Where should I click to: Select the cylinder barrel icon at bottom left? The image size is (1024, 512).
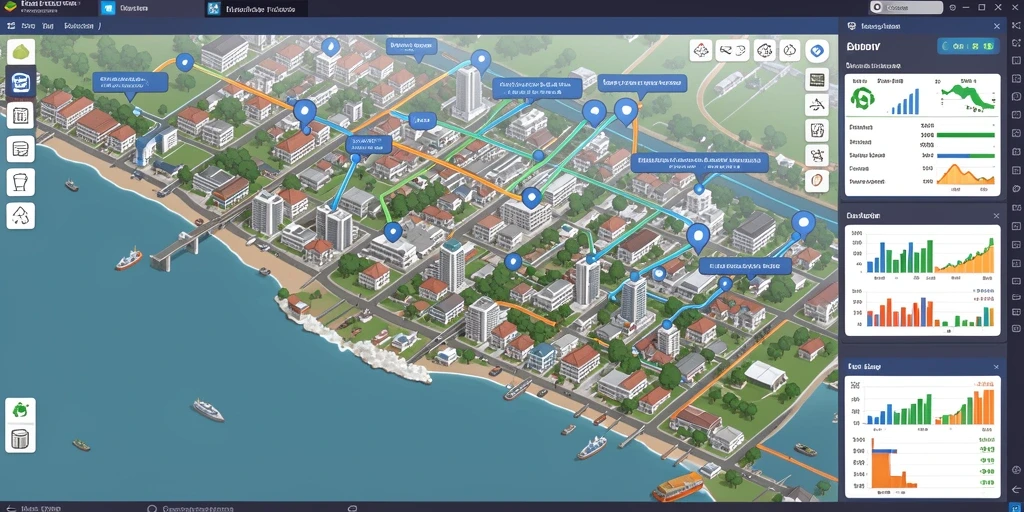[x=21, y=439]
